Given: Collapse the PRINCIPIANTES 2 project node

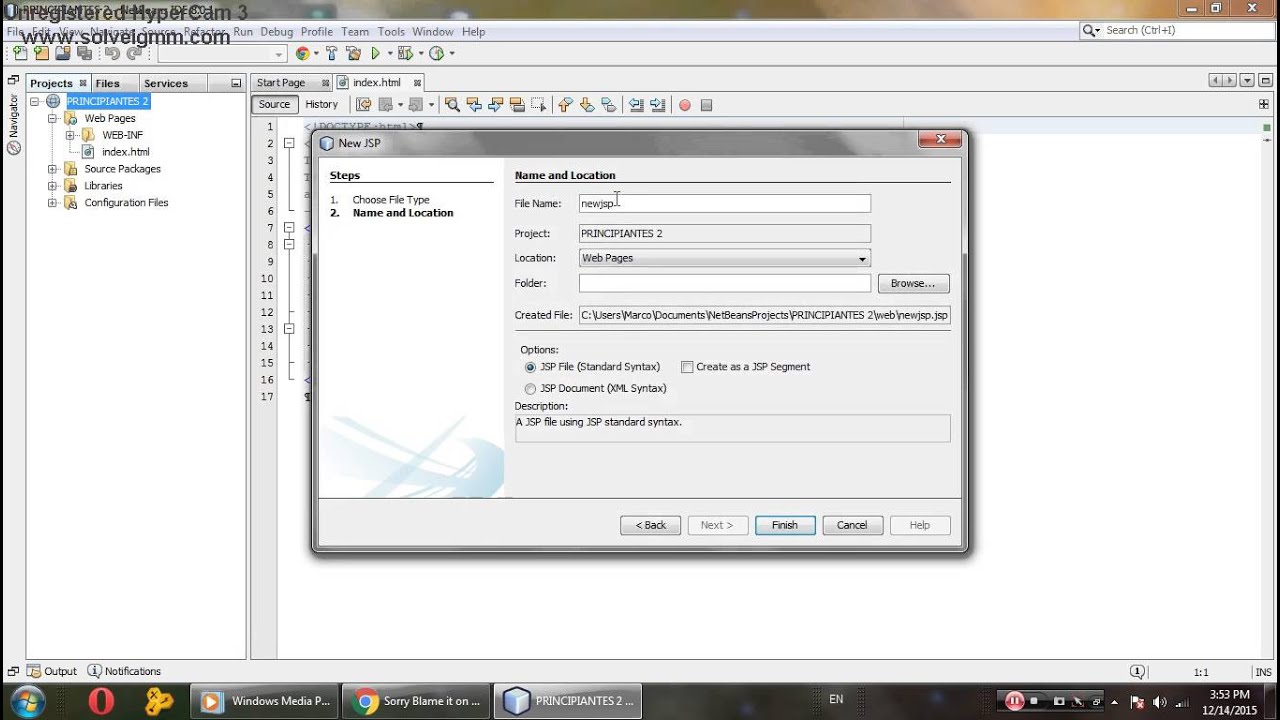Looking at the screenshot, I should [x=35, y=101].
